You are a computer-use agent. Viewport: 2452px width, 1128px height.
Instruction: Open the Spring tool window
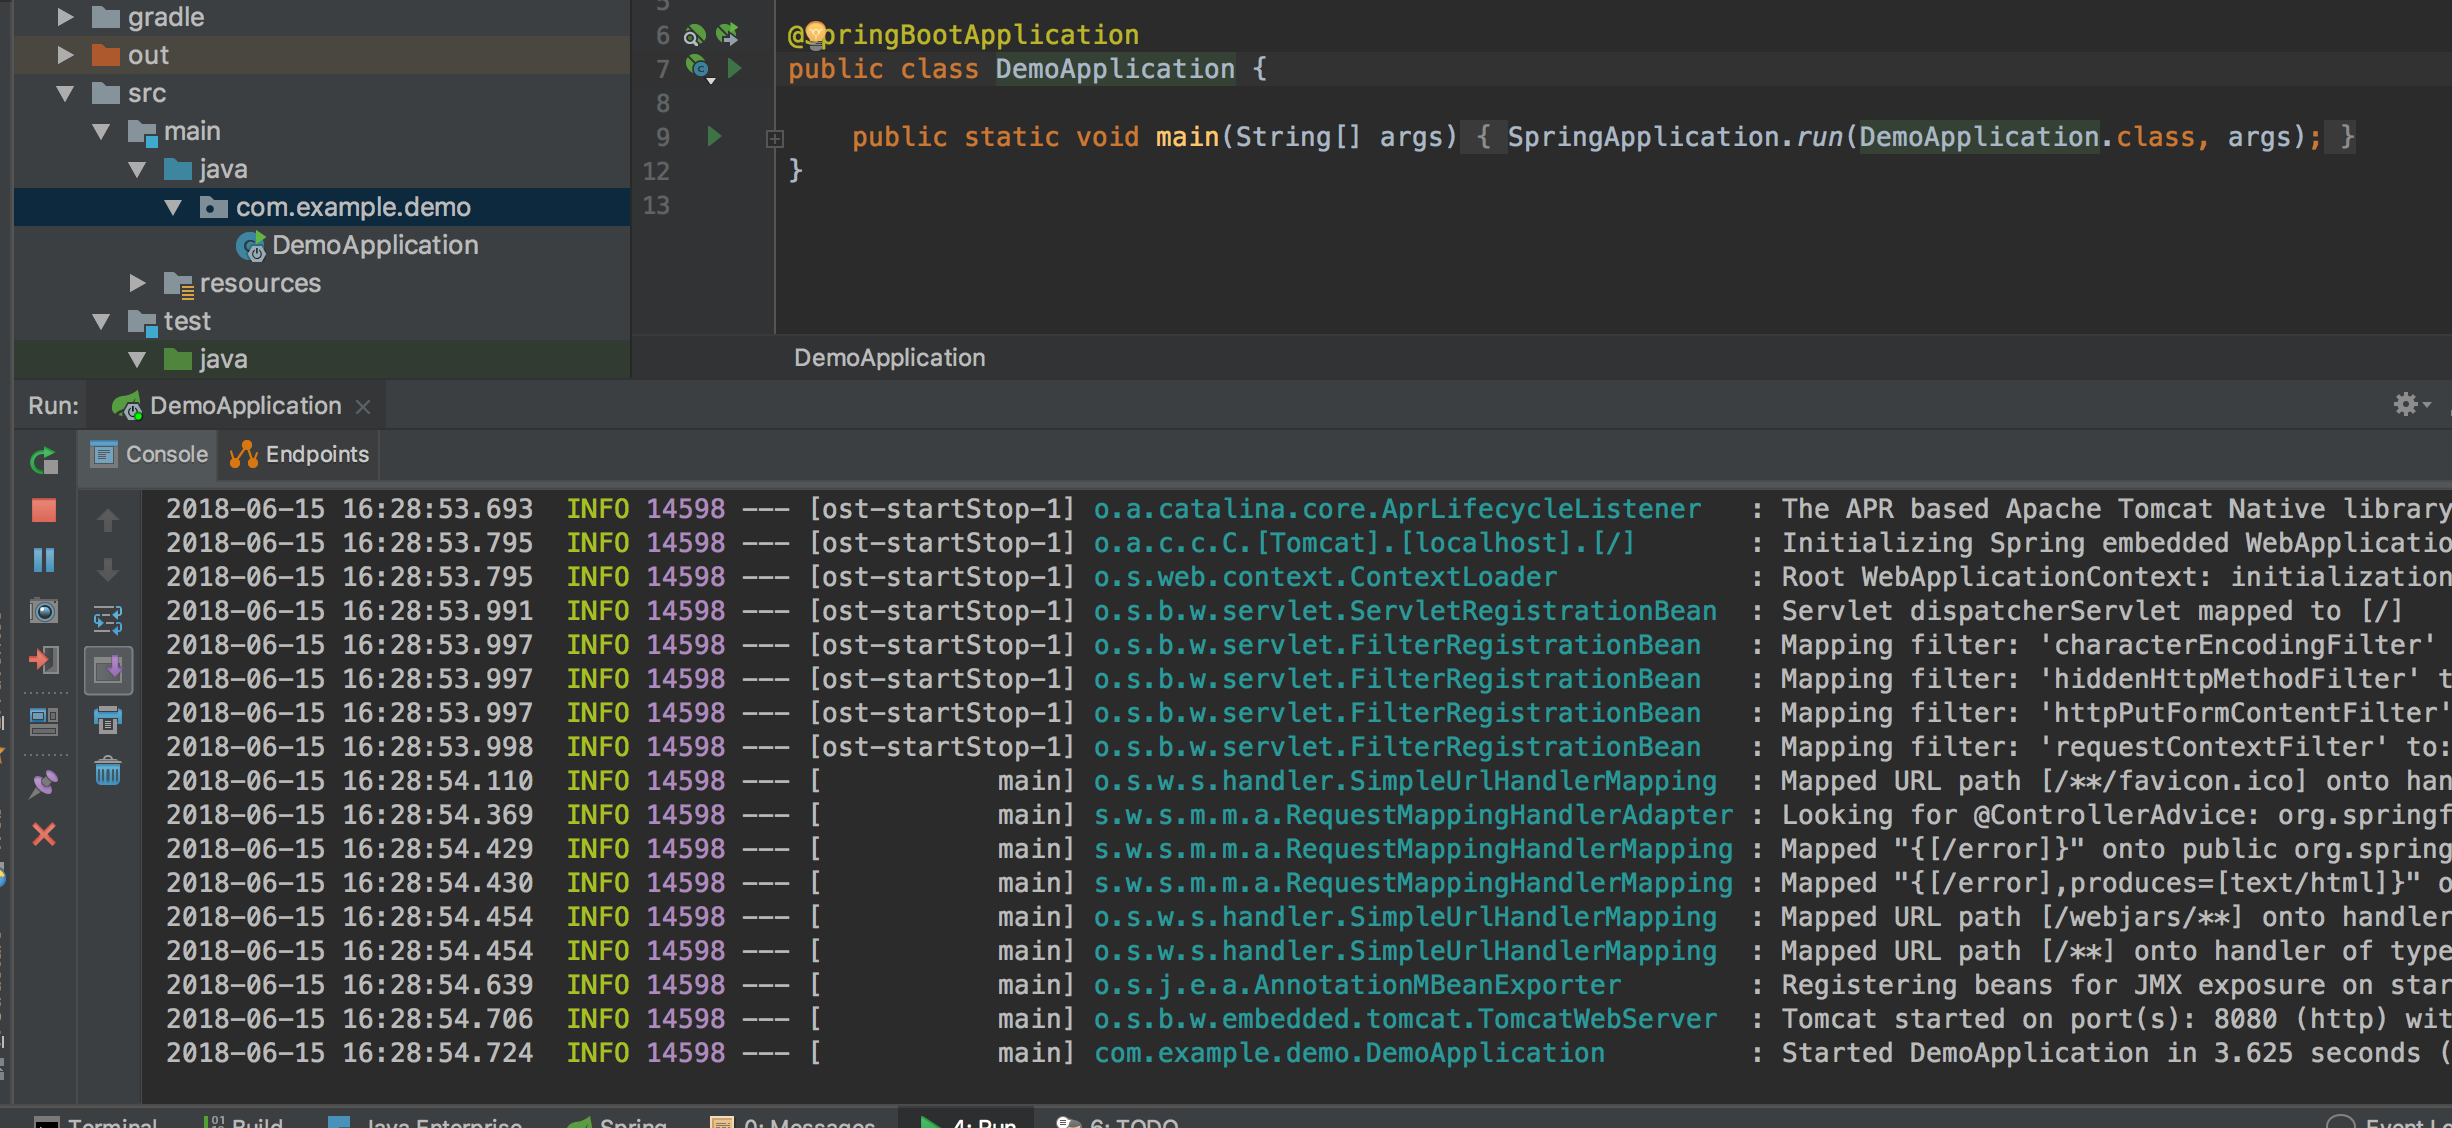click(617, 1121)
